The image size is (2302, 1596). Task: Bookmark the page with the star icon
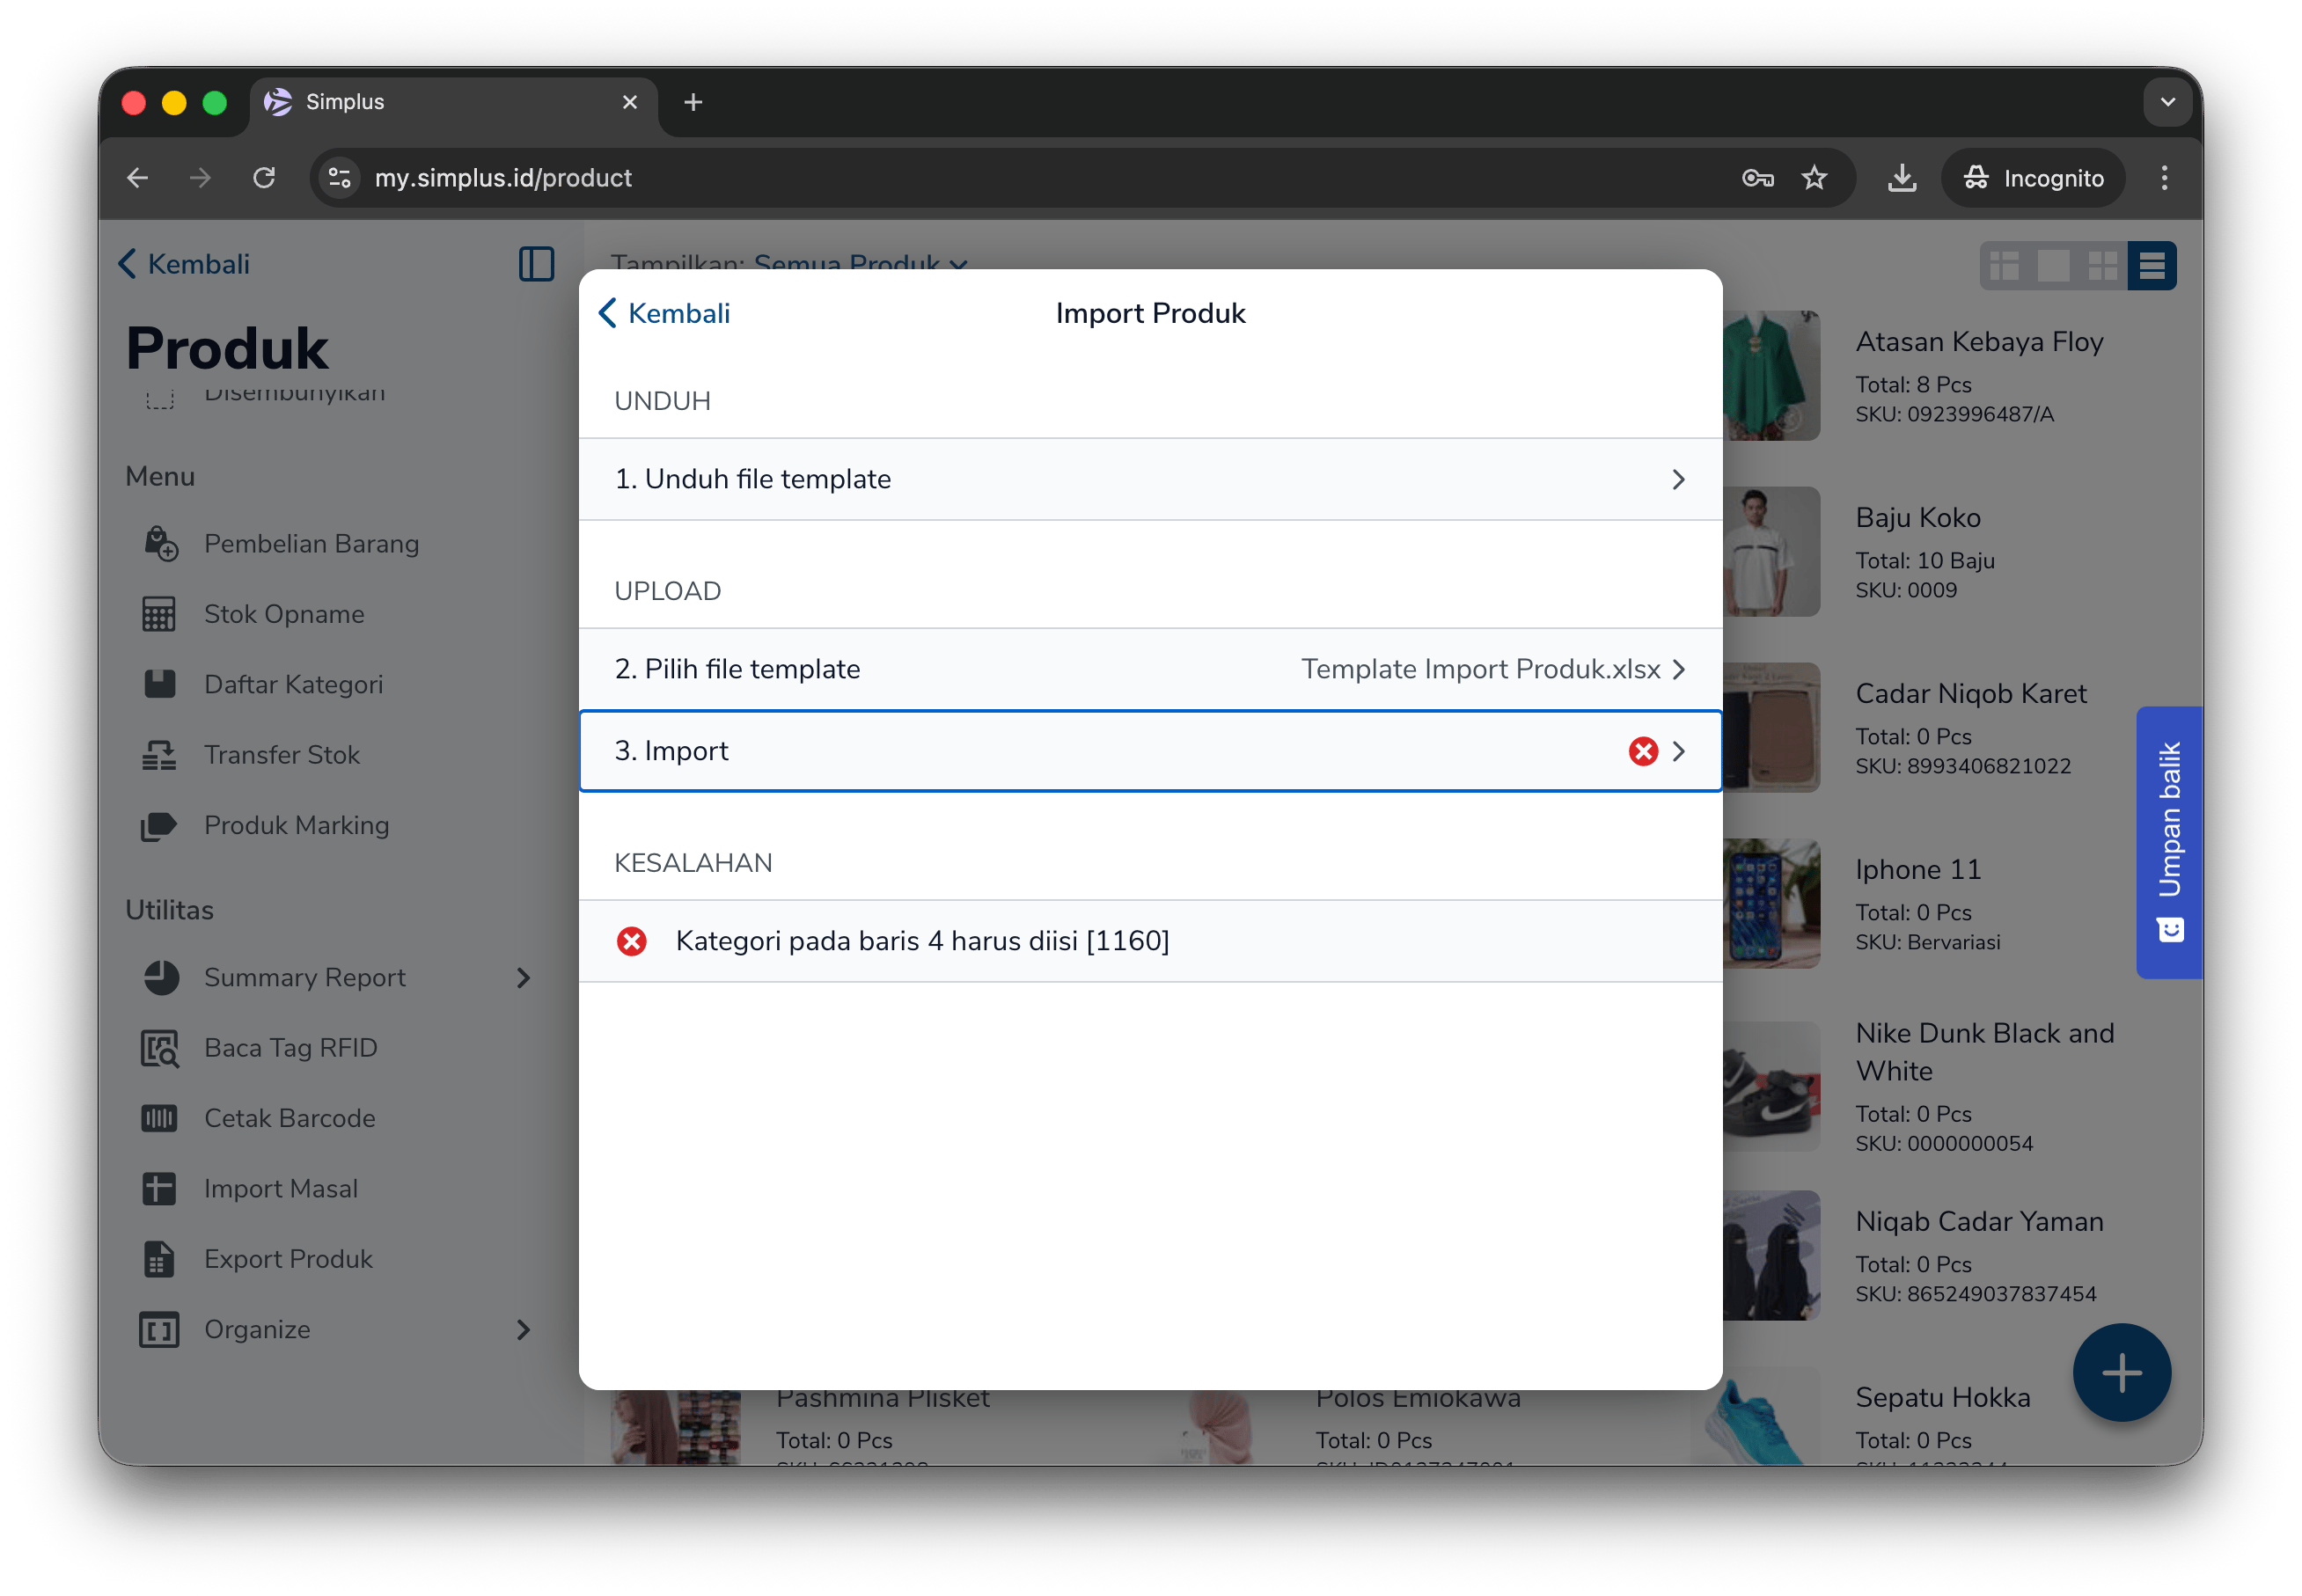coord(1814,178)
